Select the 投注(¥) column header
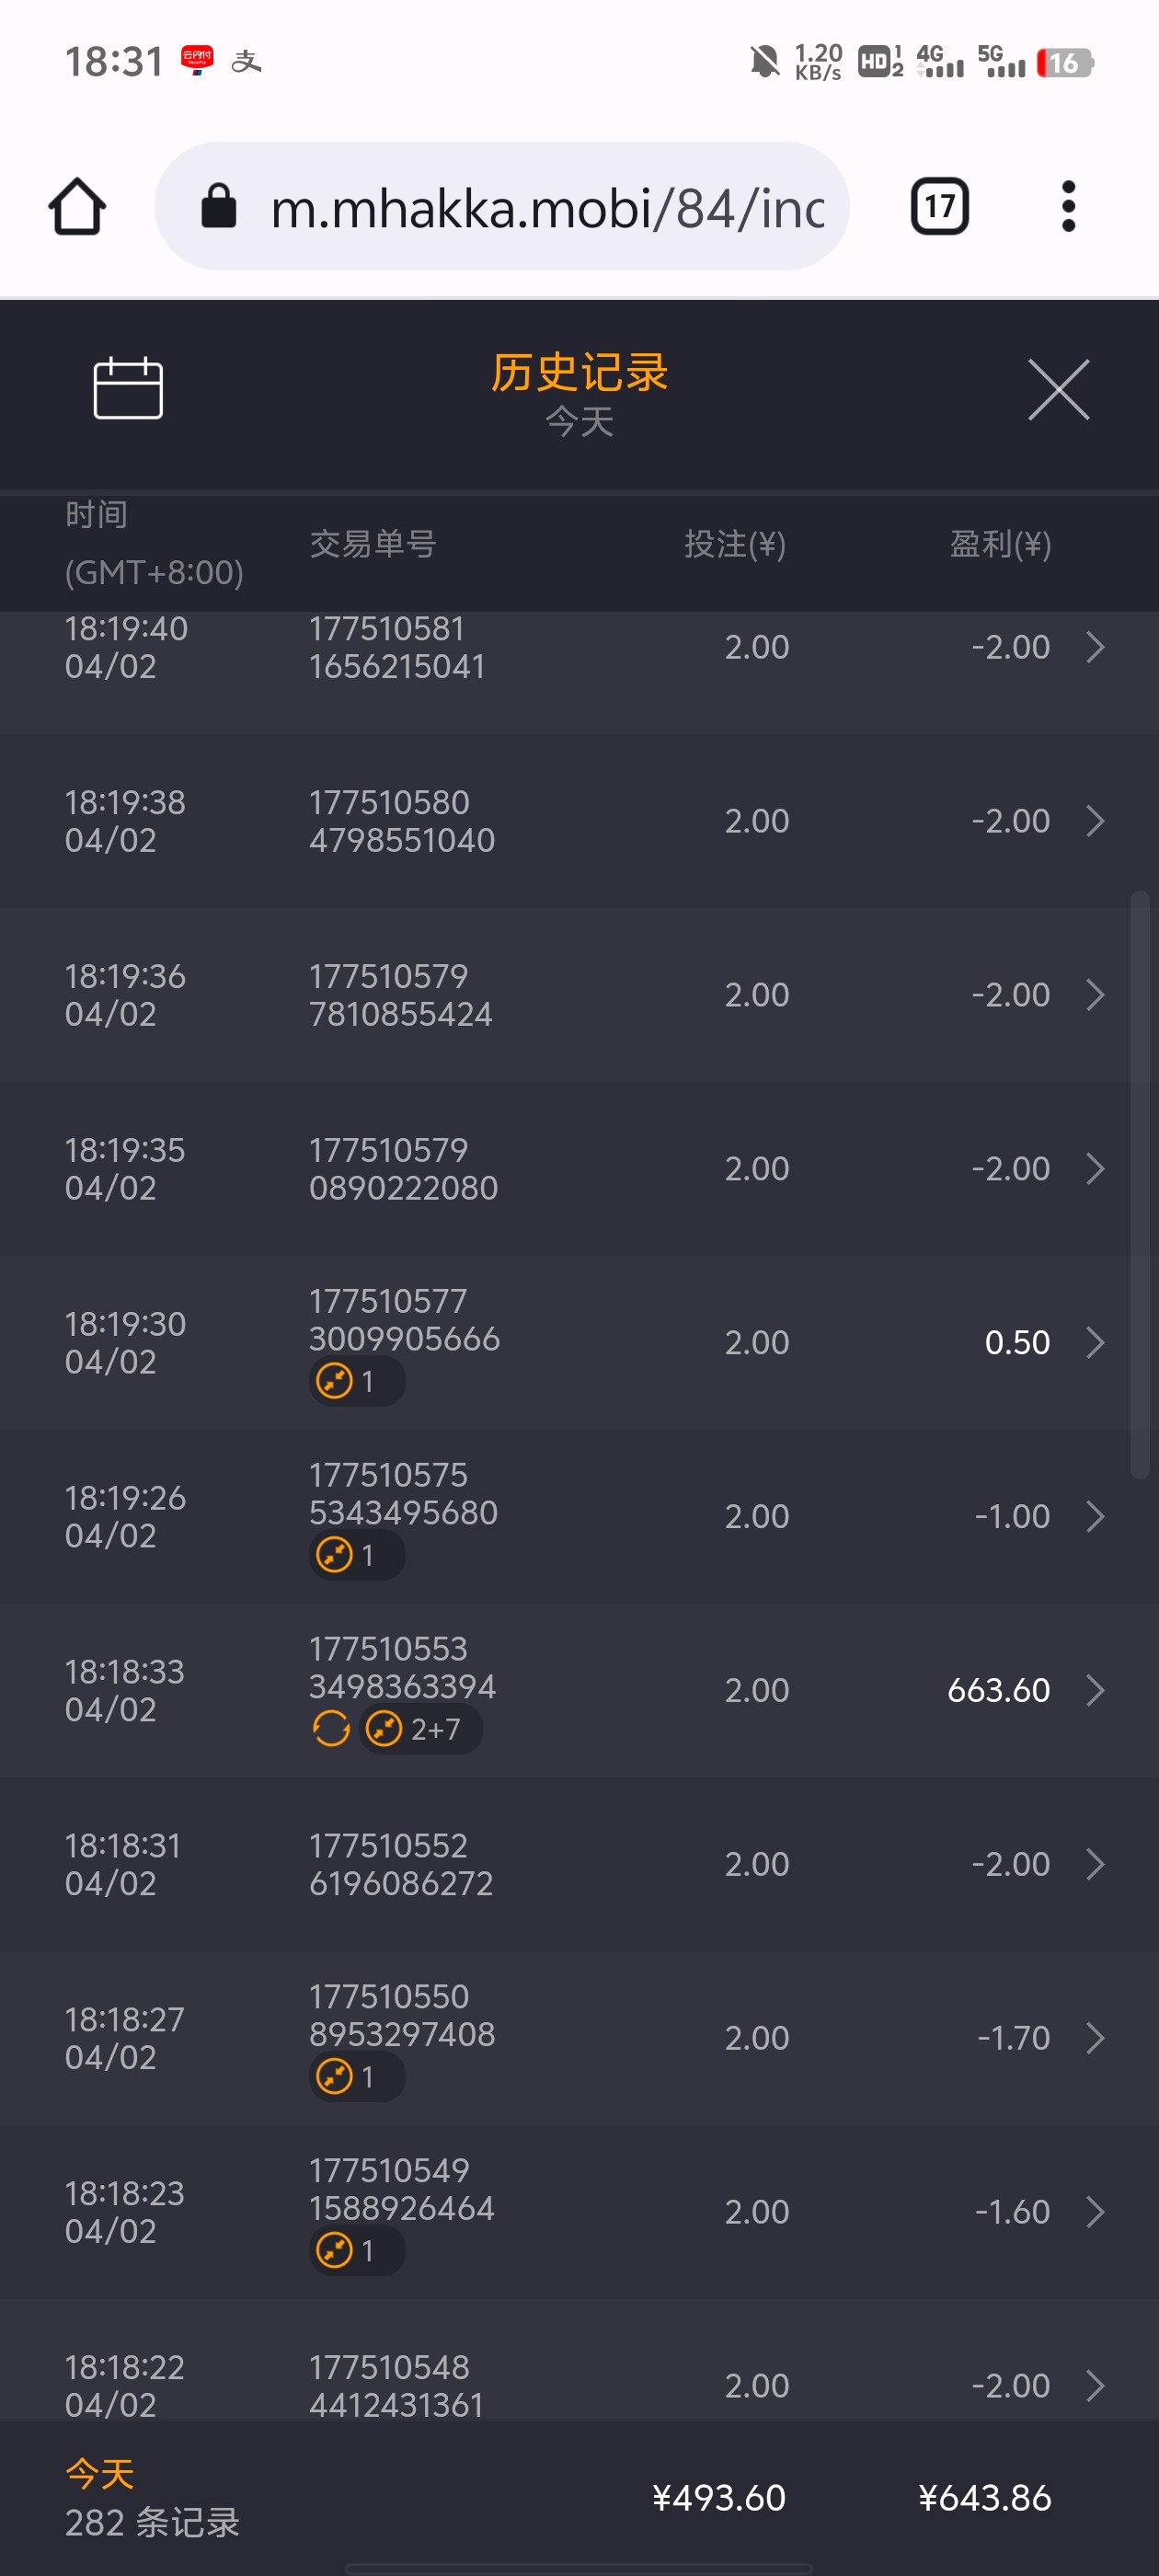This screenshot has width=1159, height=2576. click(x=734, y=544)
